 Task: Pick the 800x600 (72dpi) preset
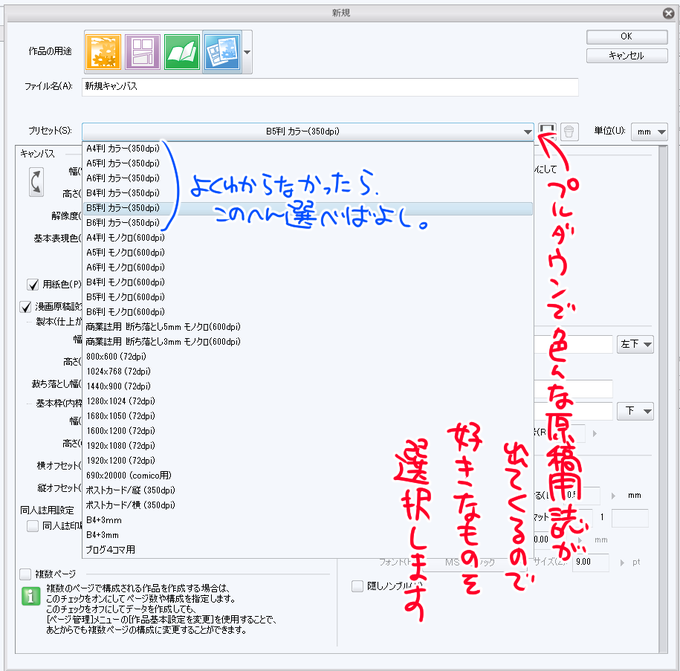pos(308,357)
